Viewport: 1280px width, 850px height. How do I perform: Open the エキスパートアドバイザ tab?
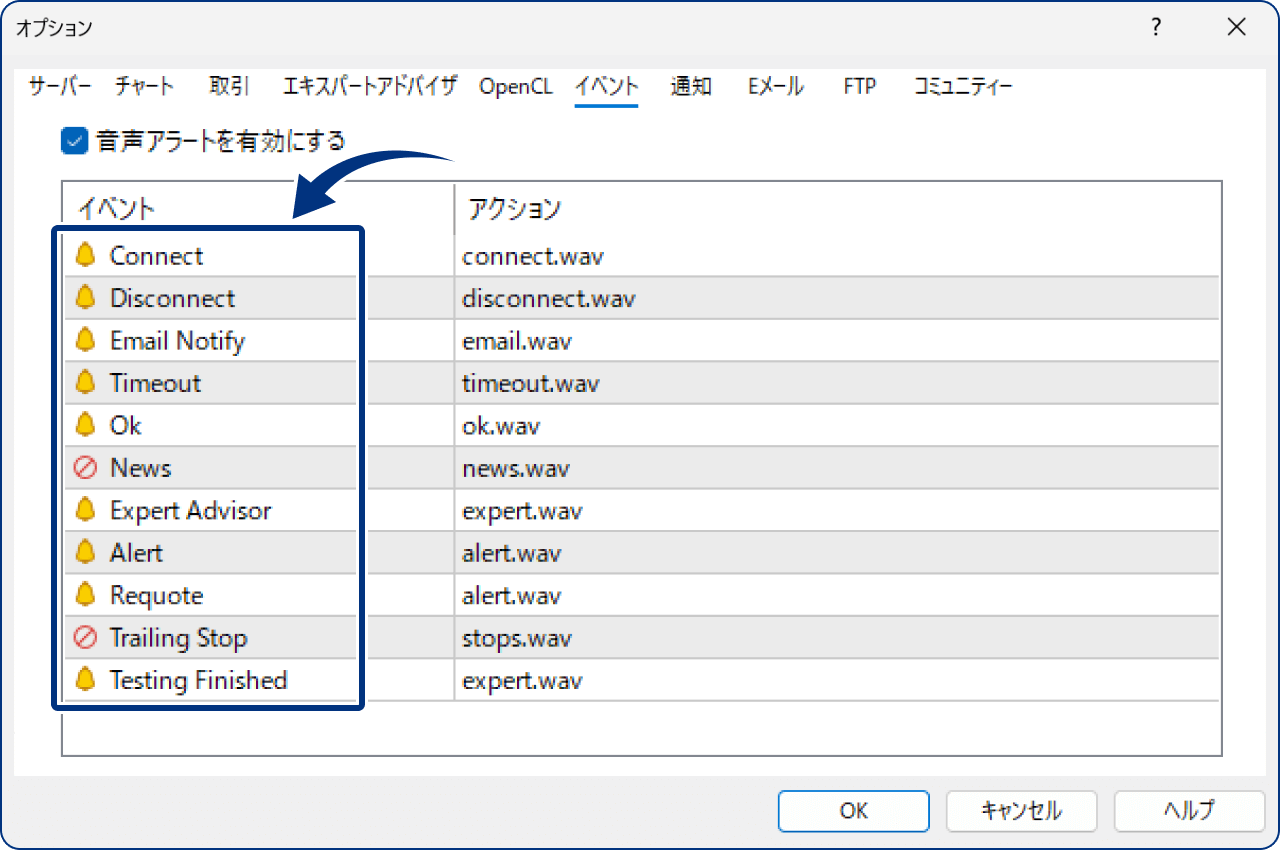pos(370,87)
